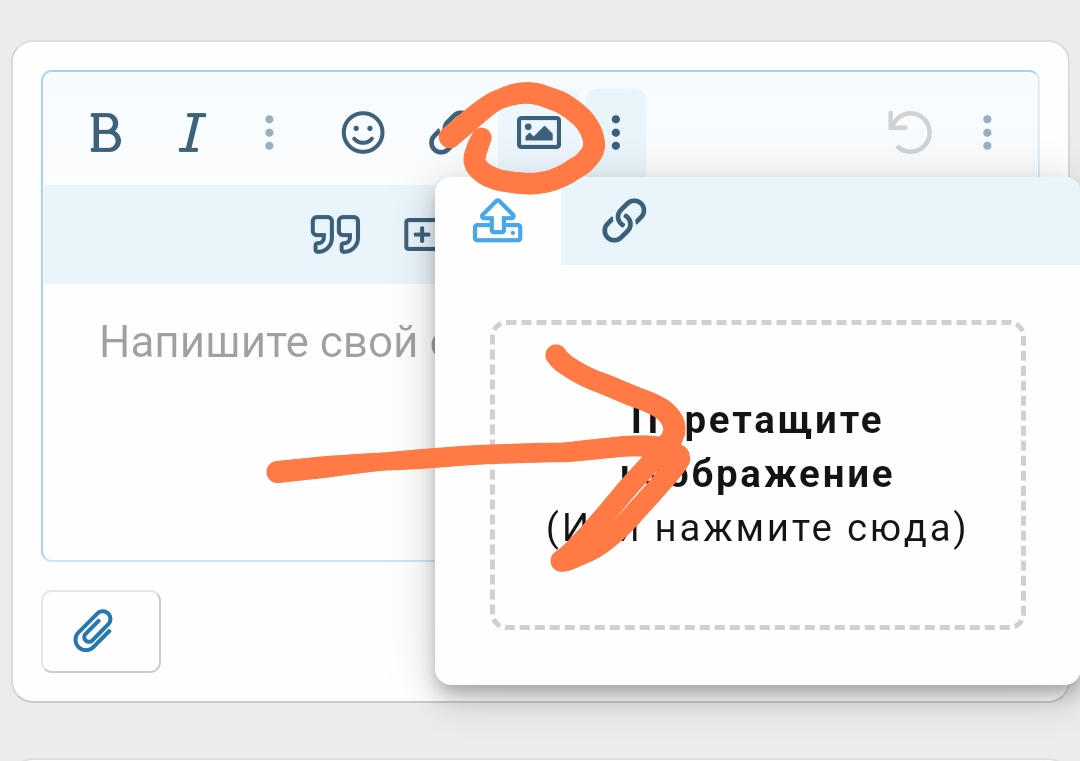Open the rightmost three-dot editor menu

(987, 133)
